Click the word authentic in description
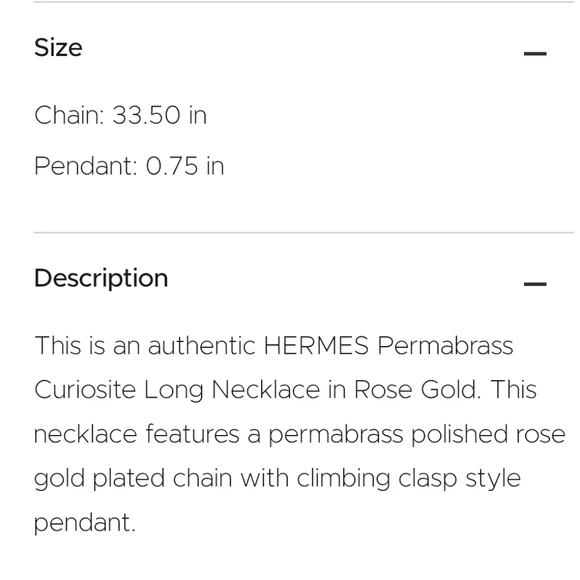Screen dimensions: 580x580 (202, 345)
